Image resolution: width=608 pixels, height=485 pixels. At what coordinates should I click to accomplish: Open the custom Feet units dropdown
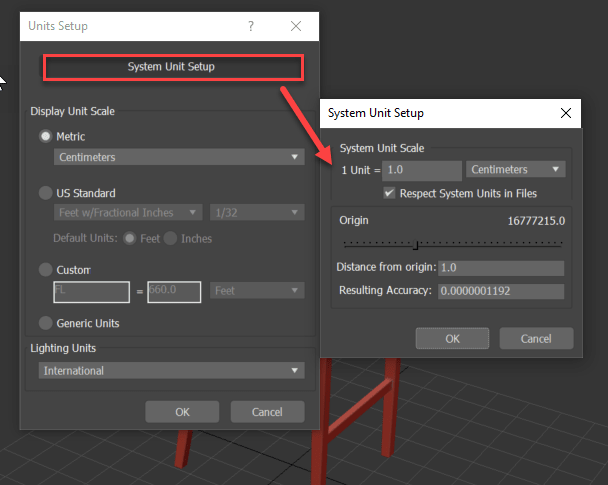pos(257,290)
